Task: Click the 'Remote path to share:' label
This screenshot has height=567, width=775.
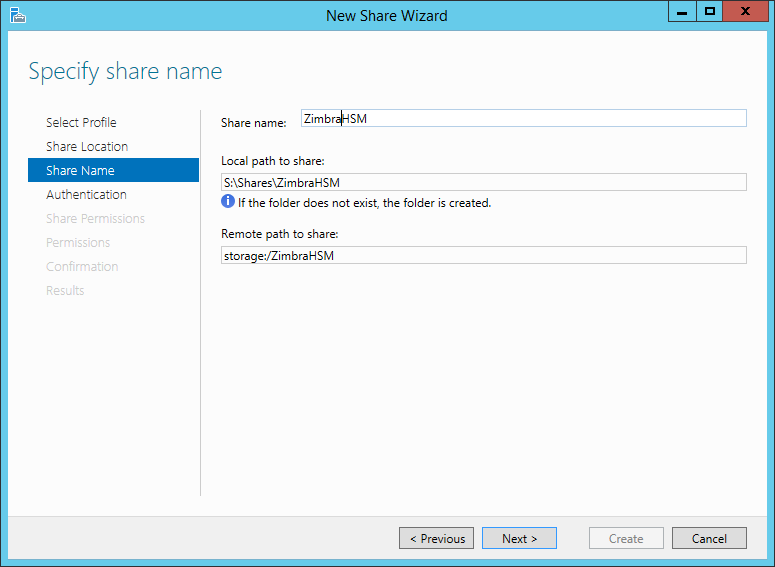Action: [280, 234]
